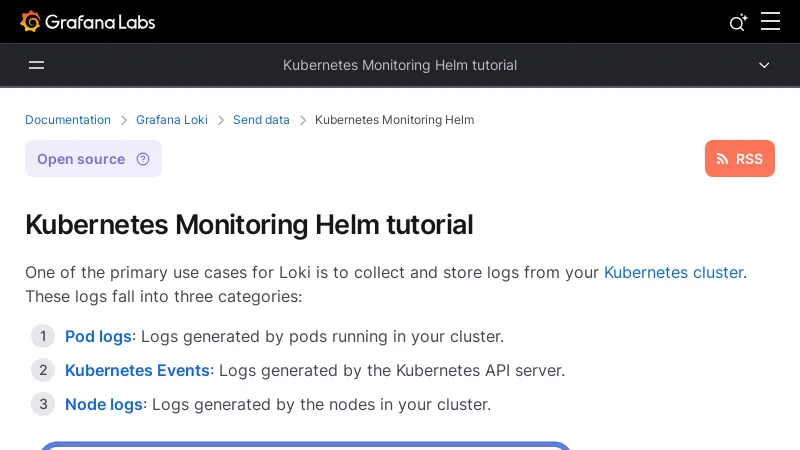Open the Kubernetes Events link
The width and height of the screenshot is (800, 450).
point(137,370)
